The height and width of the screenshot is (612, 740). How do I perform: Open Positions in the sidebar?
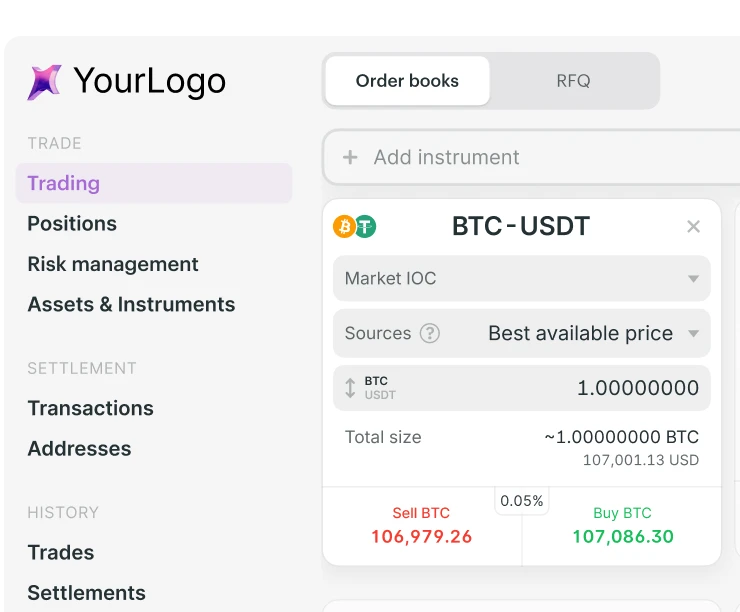(x=72, y=224)
